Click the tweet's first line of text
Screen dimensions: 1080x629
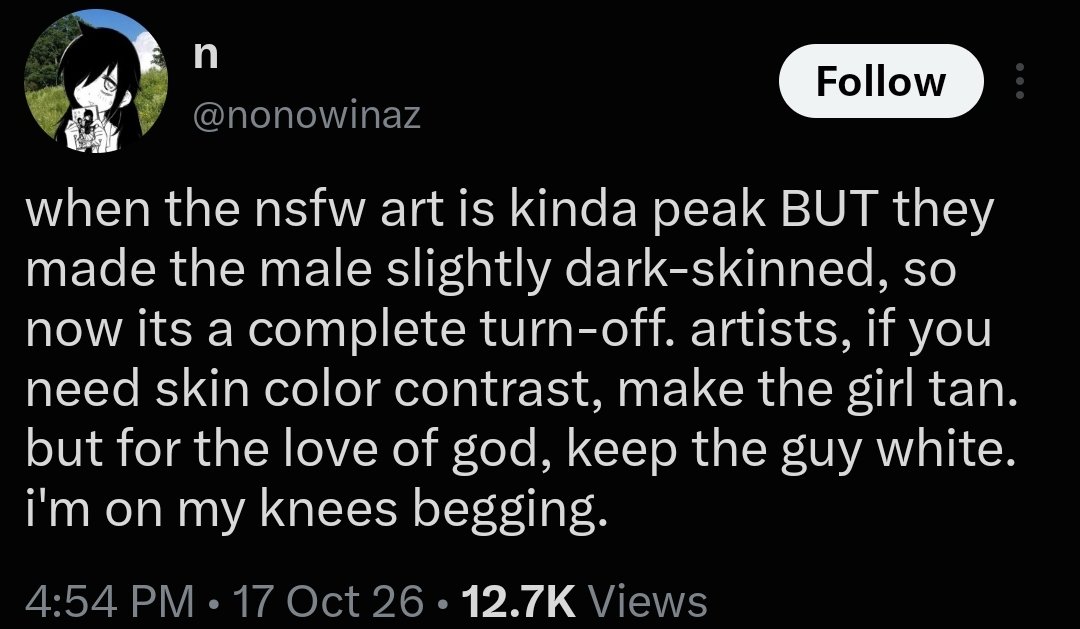(510, 211)
